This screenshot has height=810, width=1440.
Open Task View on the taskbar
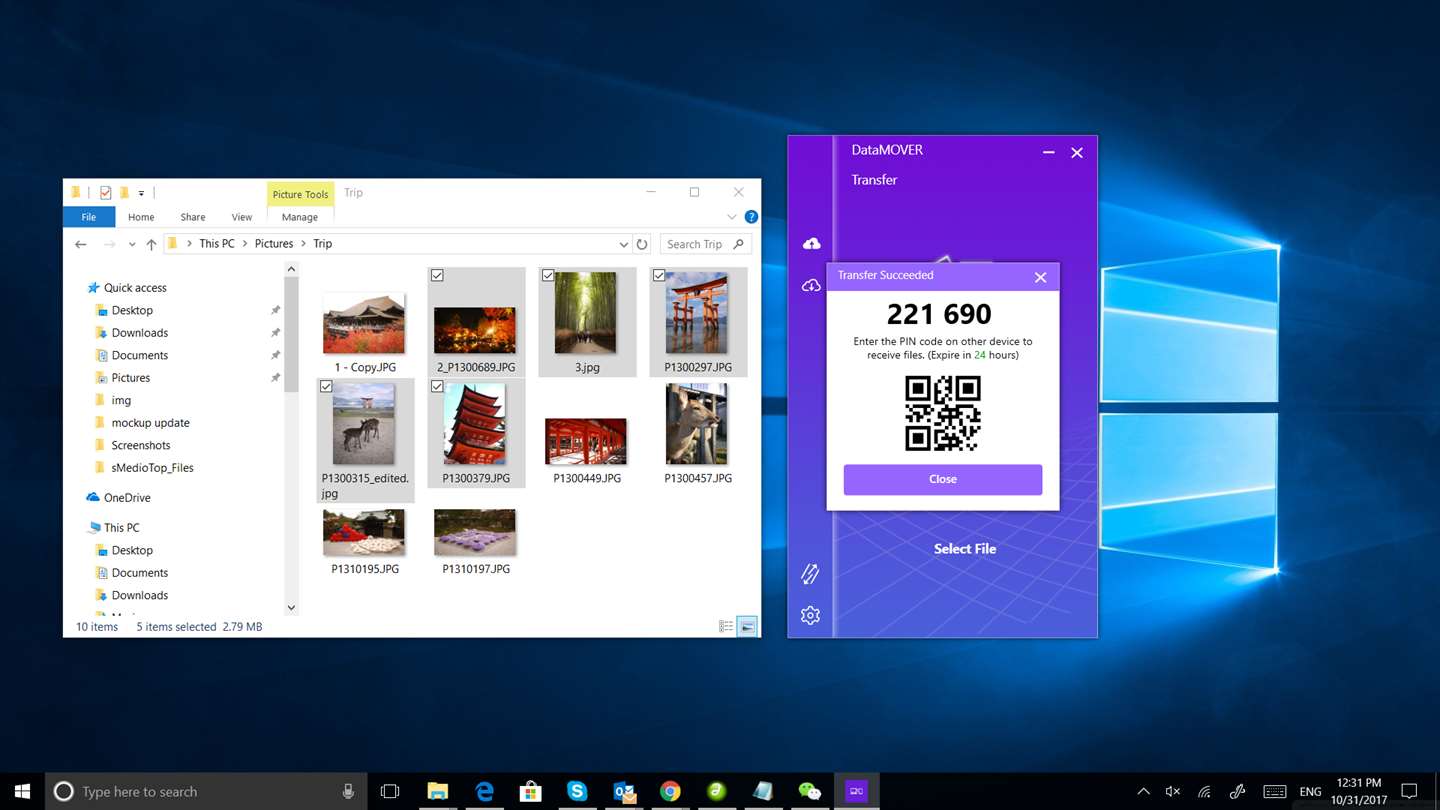pyautogui.click(x=390, y=791)
